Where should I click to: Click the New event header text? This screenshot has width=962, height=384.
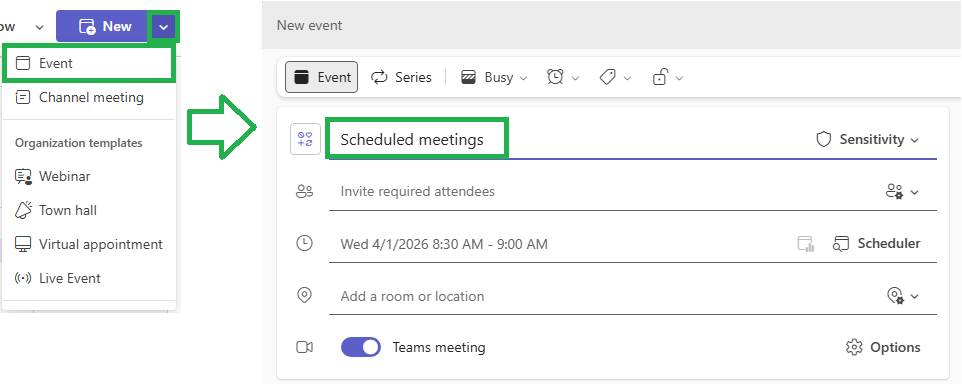click(x=309, y=25)
